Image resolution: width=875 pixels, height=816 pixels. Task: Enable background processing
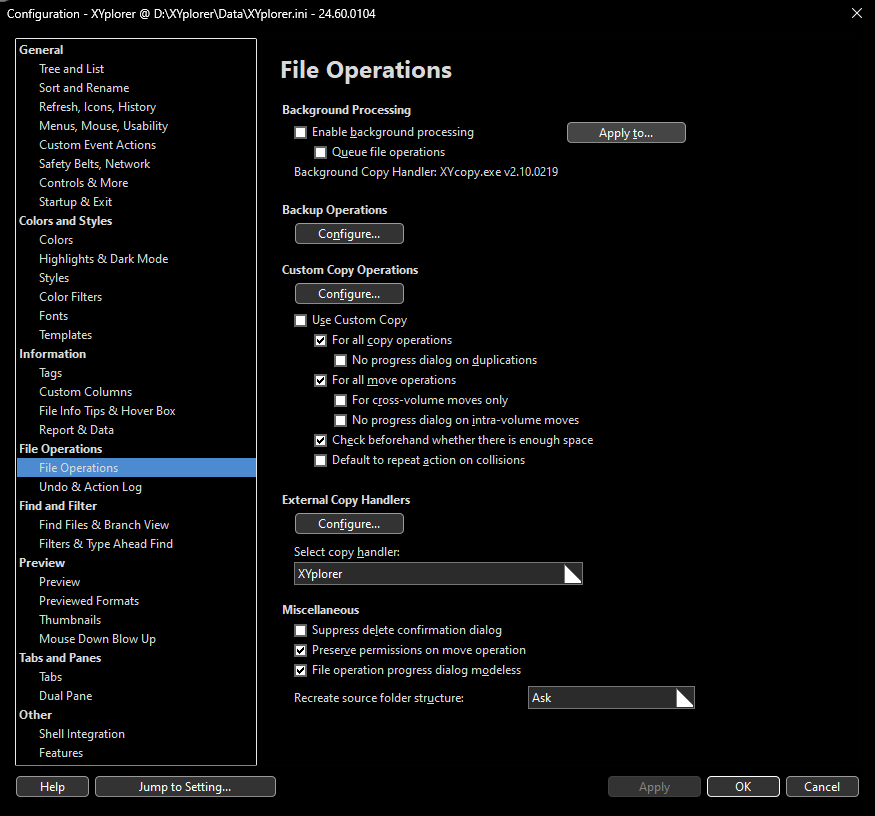(x=300, y=131)
